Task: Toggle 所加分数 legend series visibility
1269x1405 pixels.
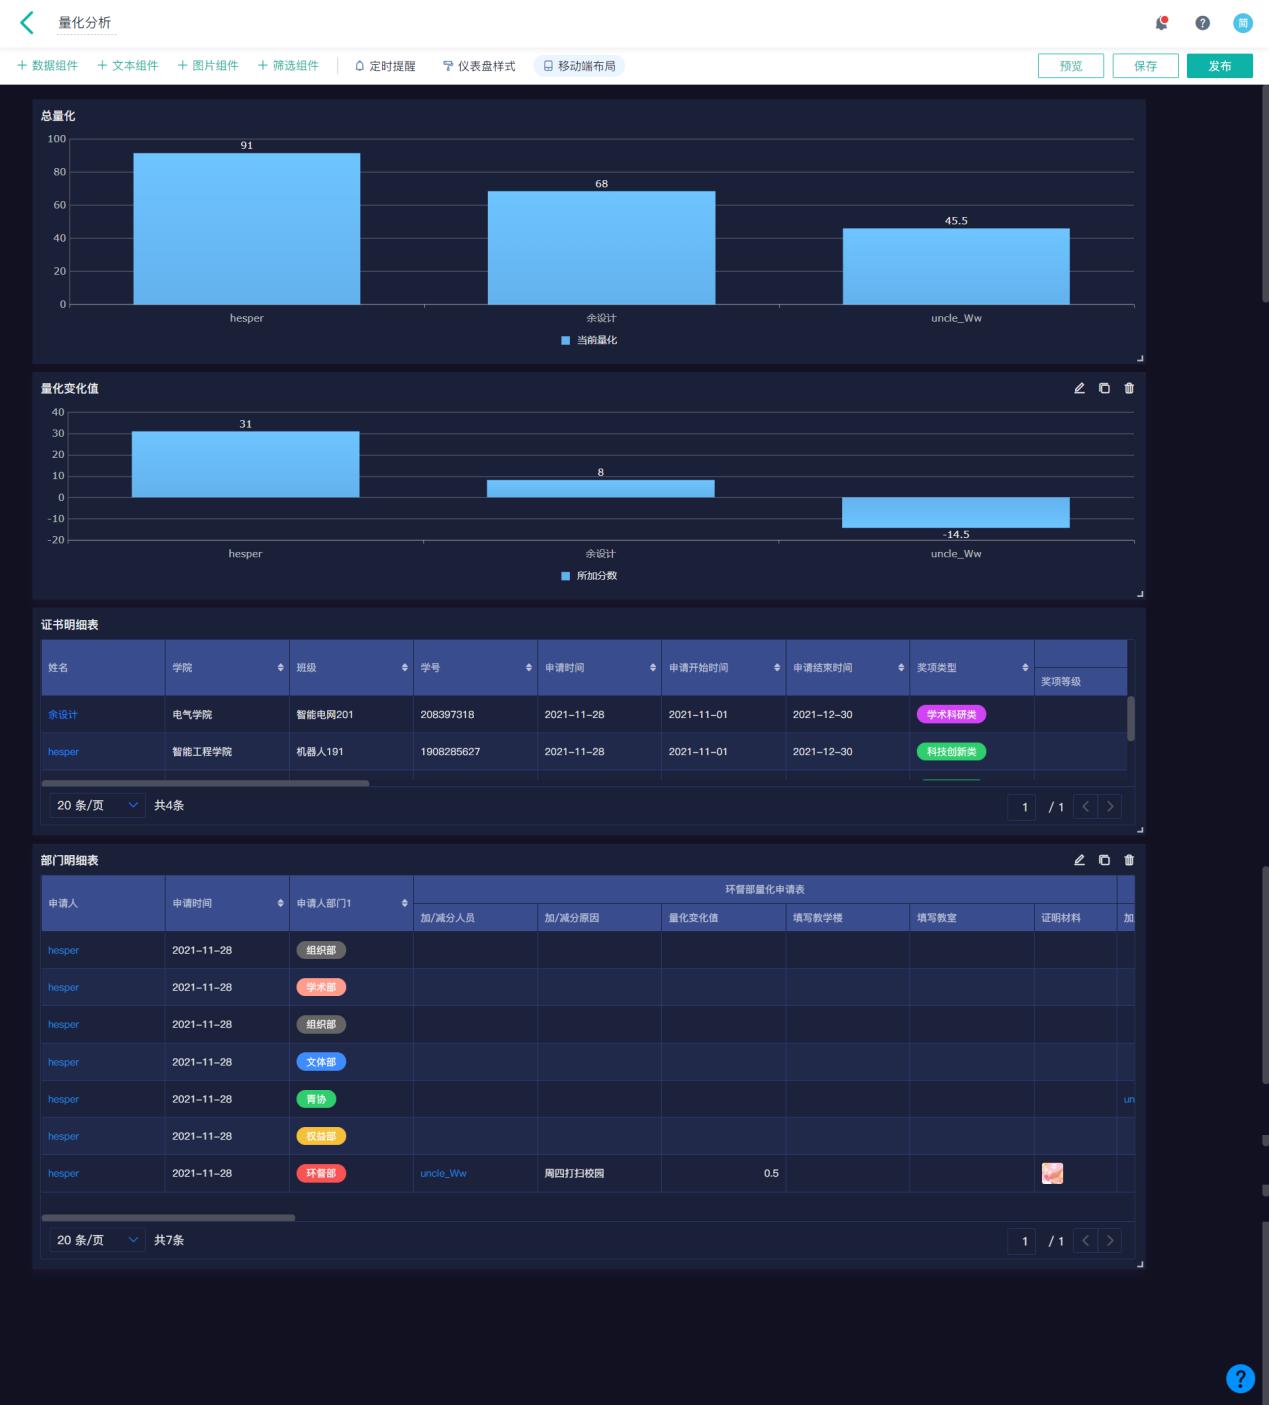Action: tap(589, 576)
